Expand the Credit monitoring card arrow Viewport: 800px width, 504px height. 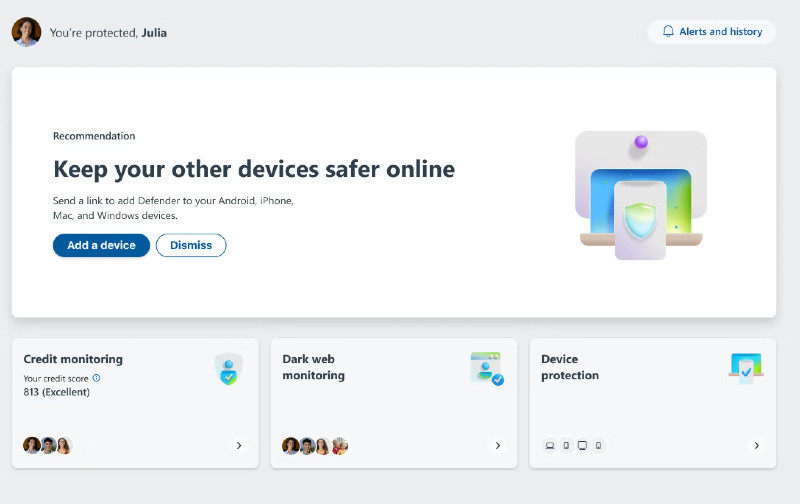click(x=239, y=446)
